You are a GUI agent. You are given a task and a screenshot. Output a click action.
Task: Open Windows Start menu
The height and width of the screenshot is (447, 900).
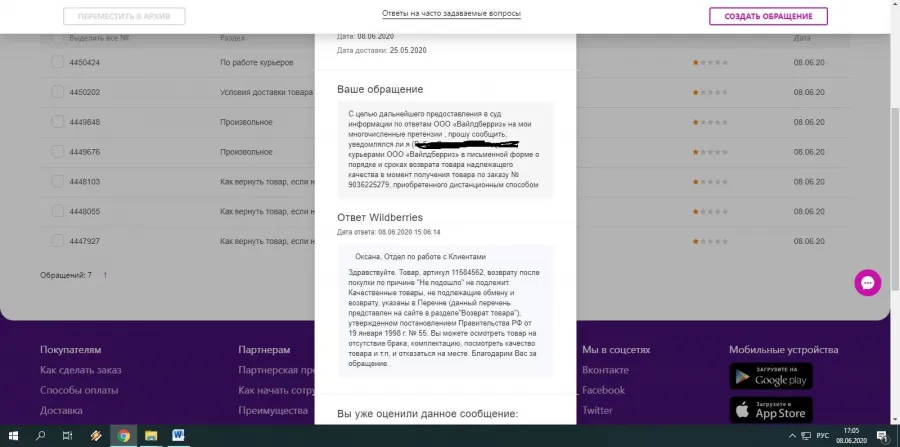pyautogui.click(x=13, y=436)
